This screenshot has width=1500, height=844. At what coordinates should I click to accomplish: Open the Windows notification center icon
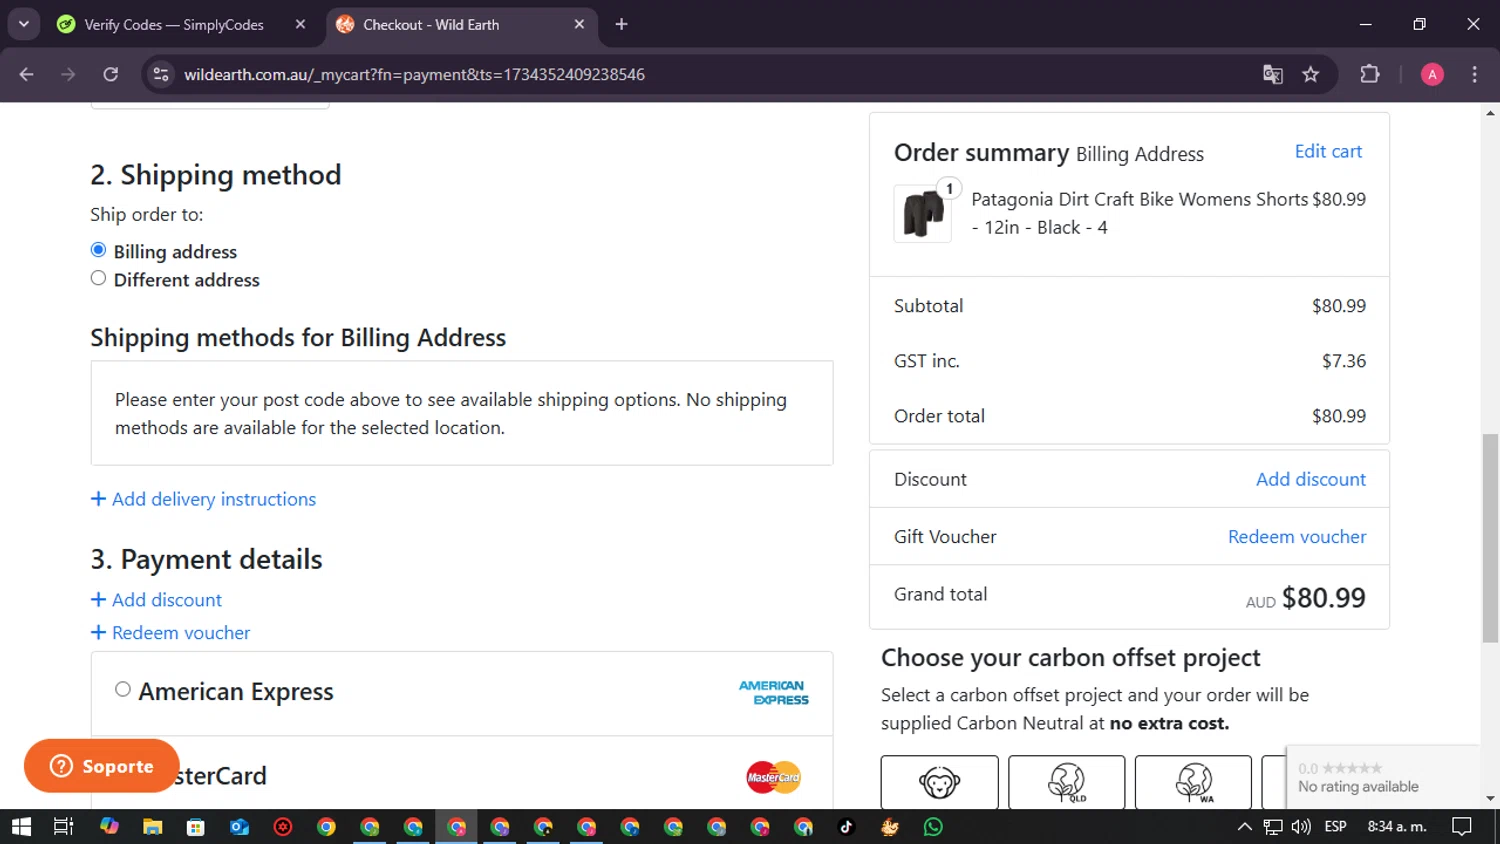(1462, 827)
